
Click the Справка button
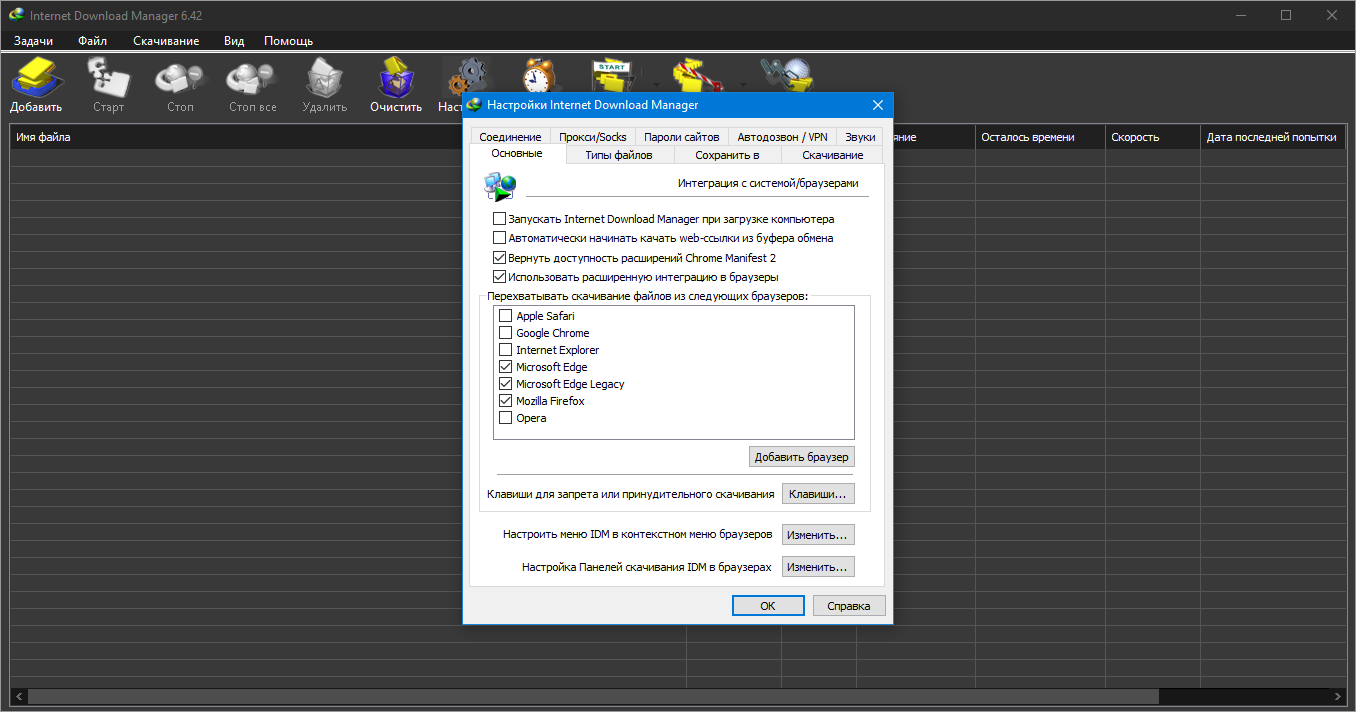(x=849, y=606)
